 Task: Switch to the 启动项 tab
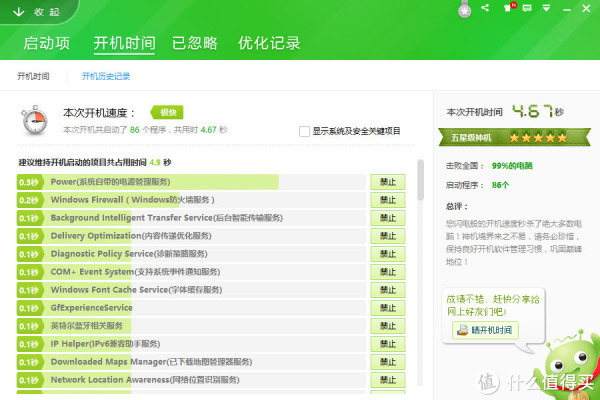coord(47,43)
